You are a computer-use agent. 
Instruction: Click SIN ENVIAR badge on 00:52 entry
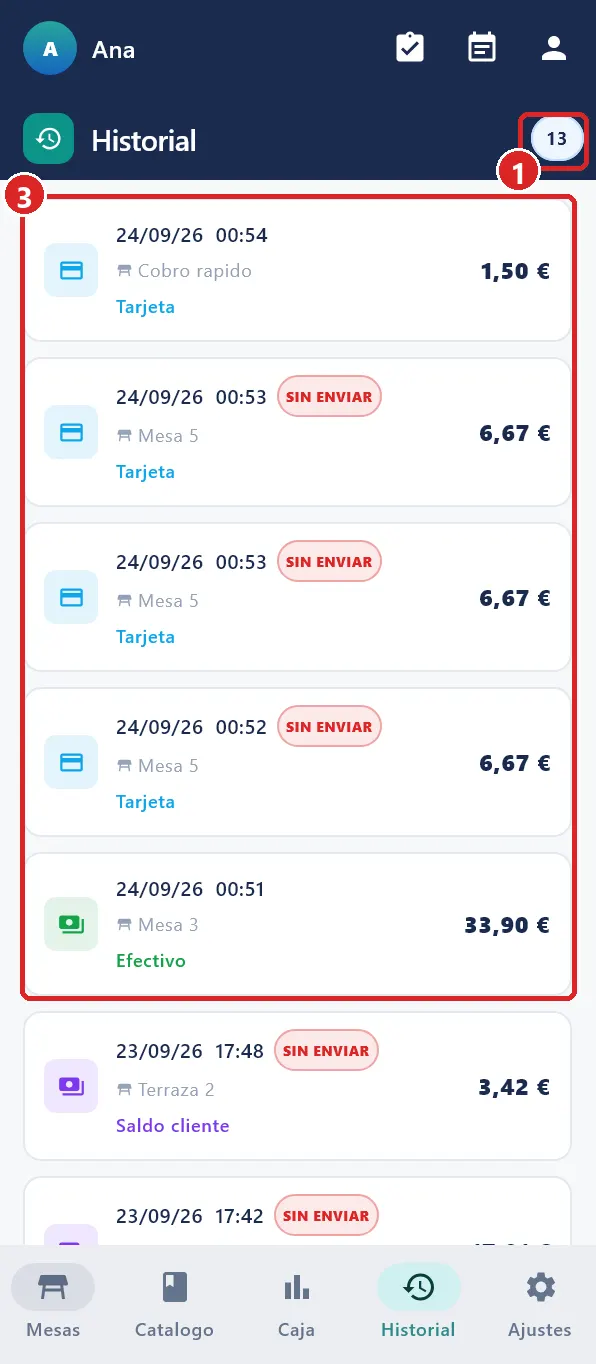(x=329, y=727)
